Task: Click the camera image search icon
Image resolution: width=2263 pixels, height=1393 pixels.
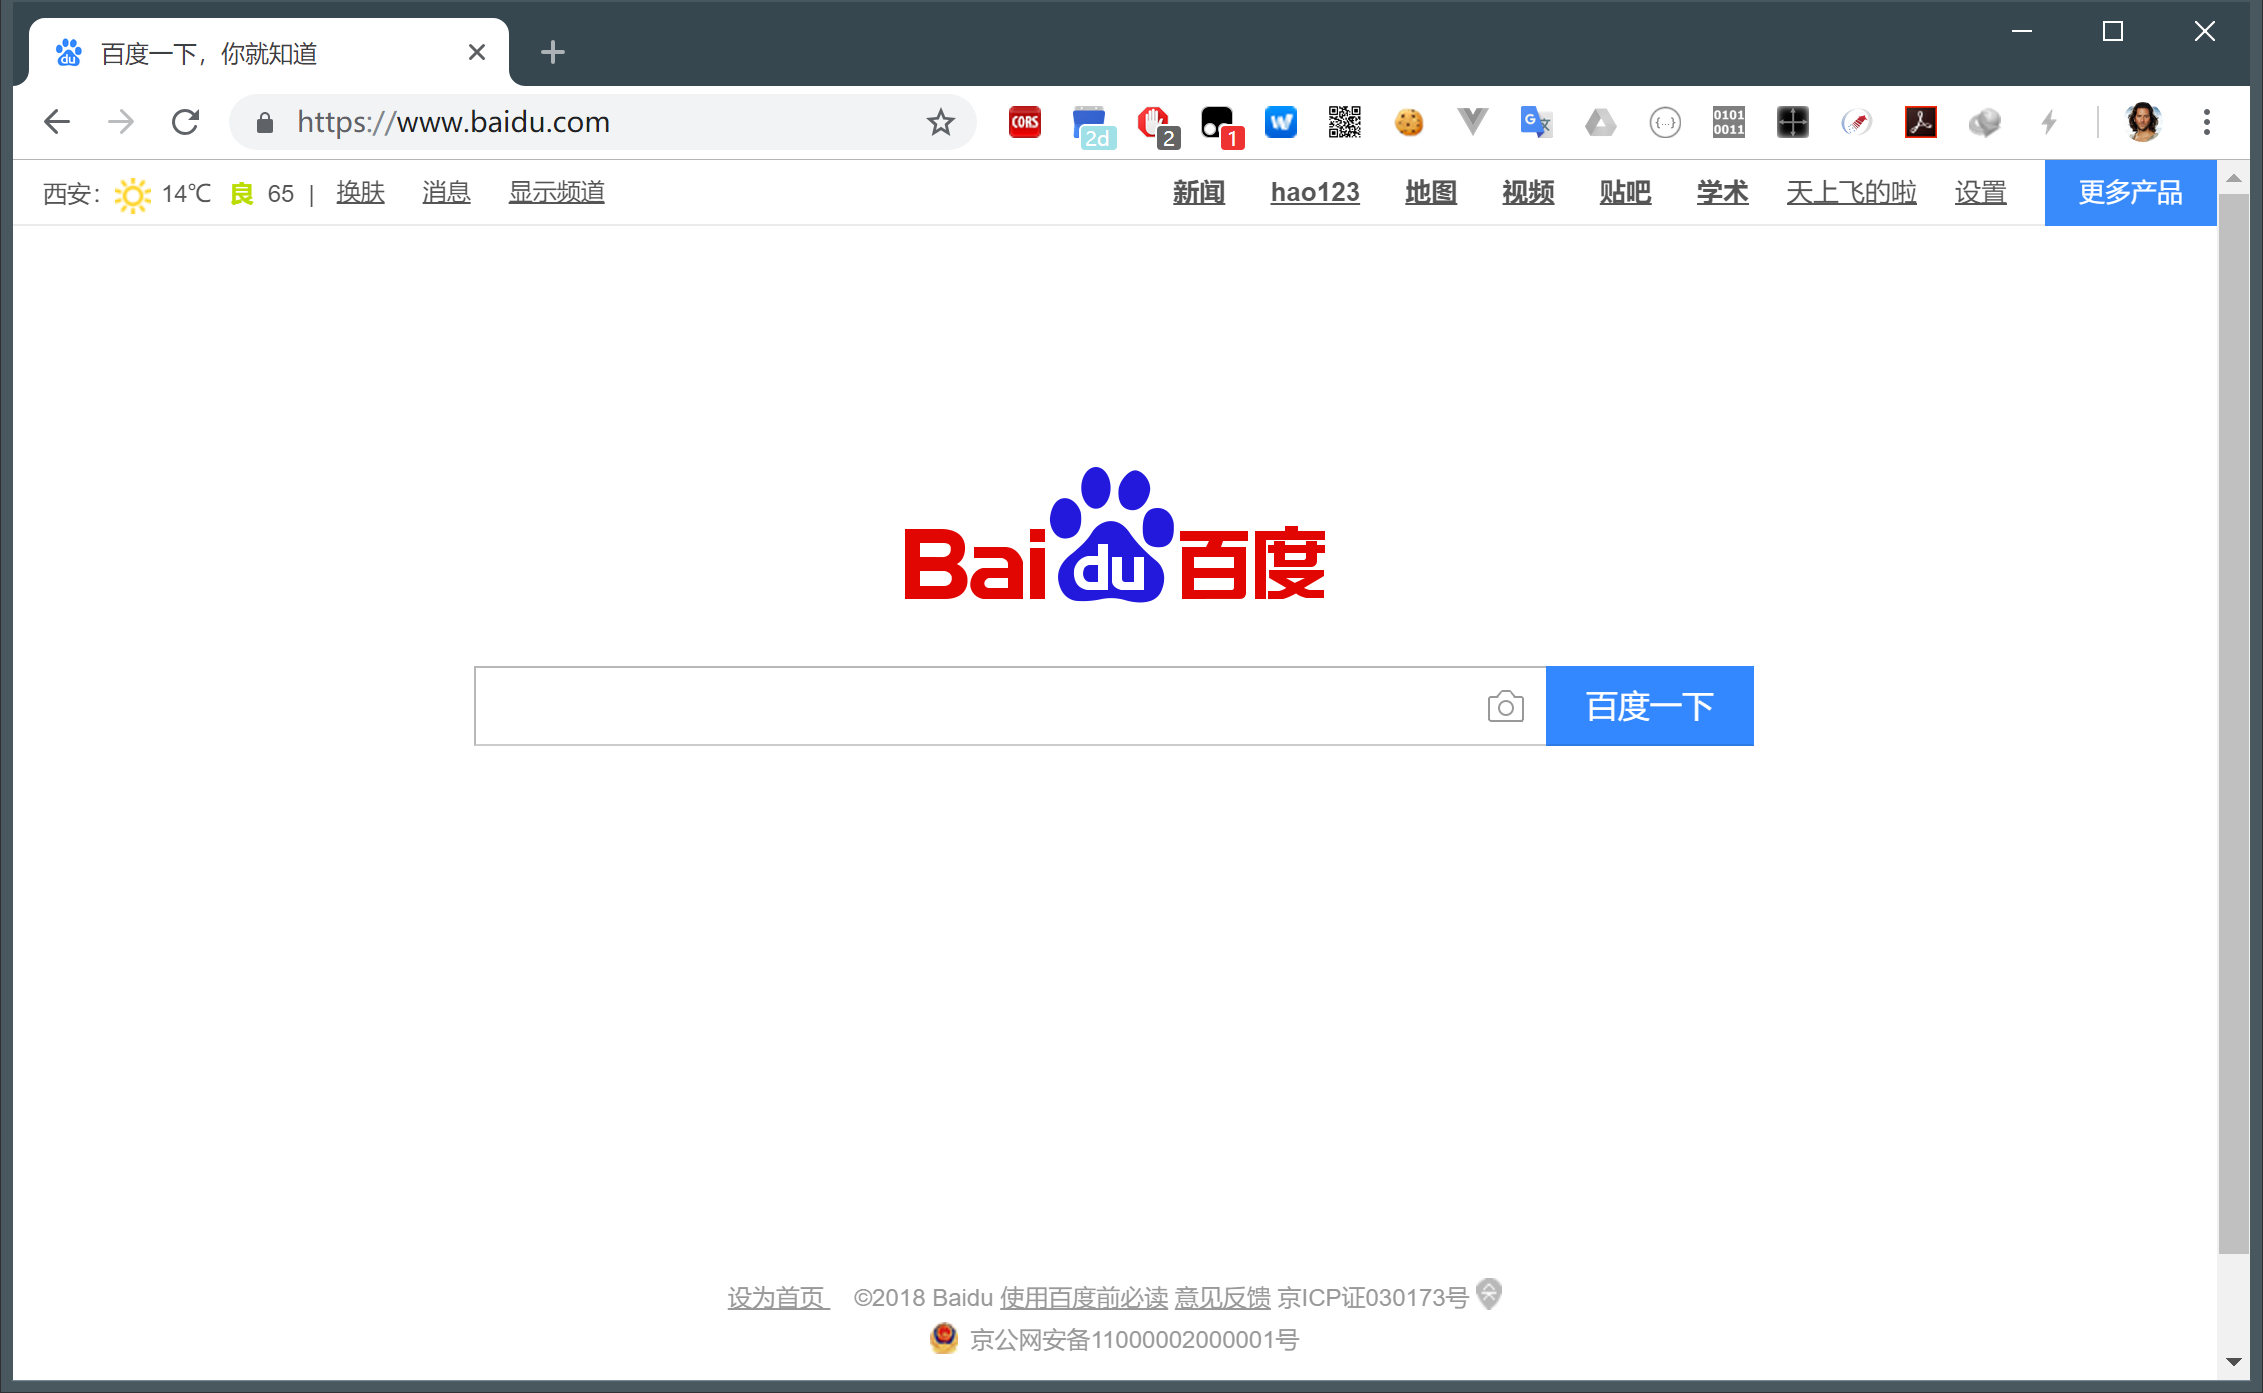Action: pos(1505,706)
